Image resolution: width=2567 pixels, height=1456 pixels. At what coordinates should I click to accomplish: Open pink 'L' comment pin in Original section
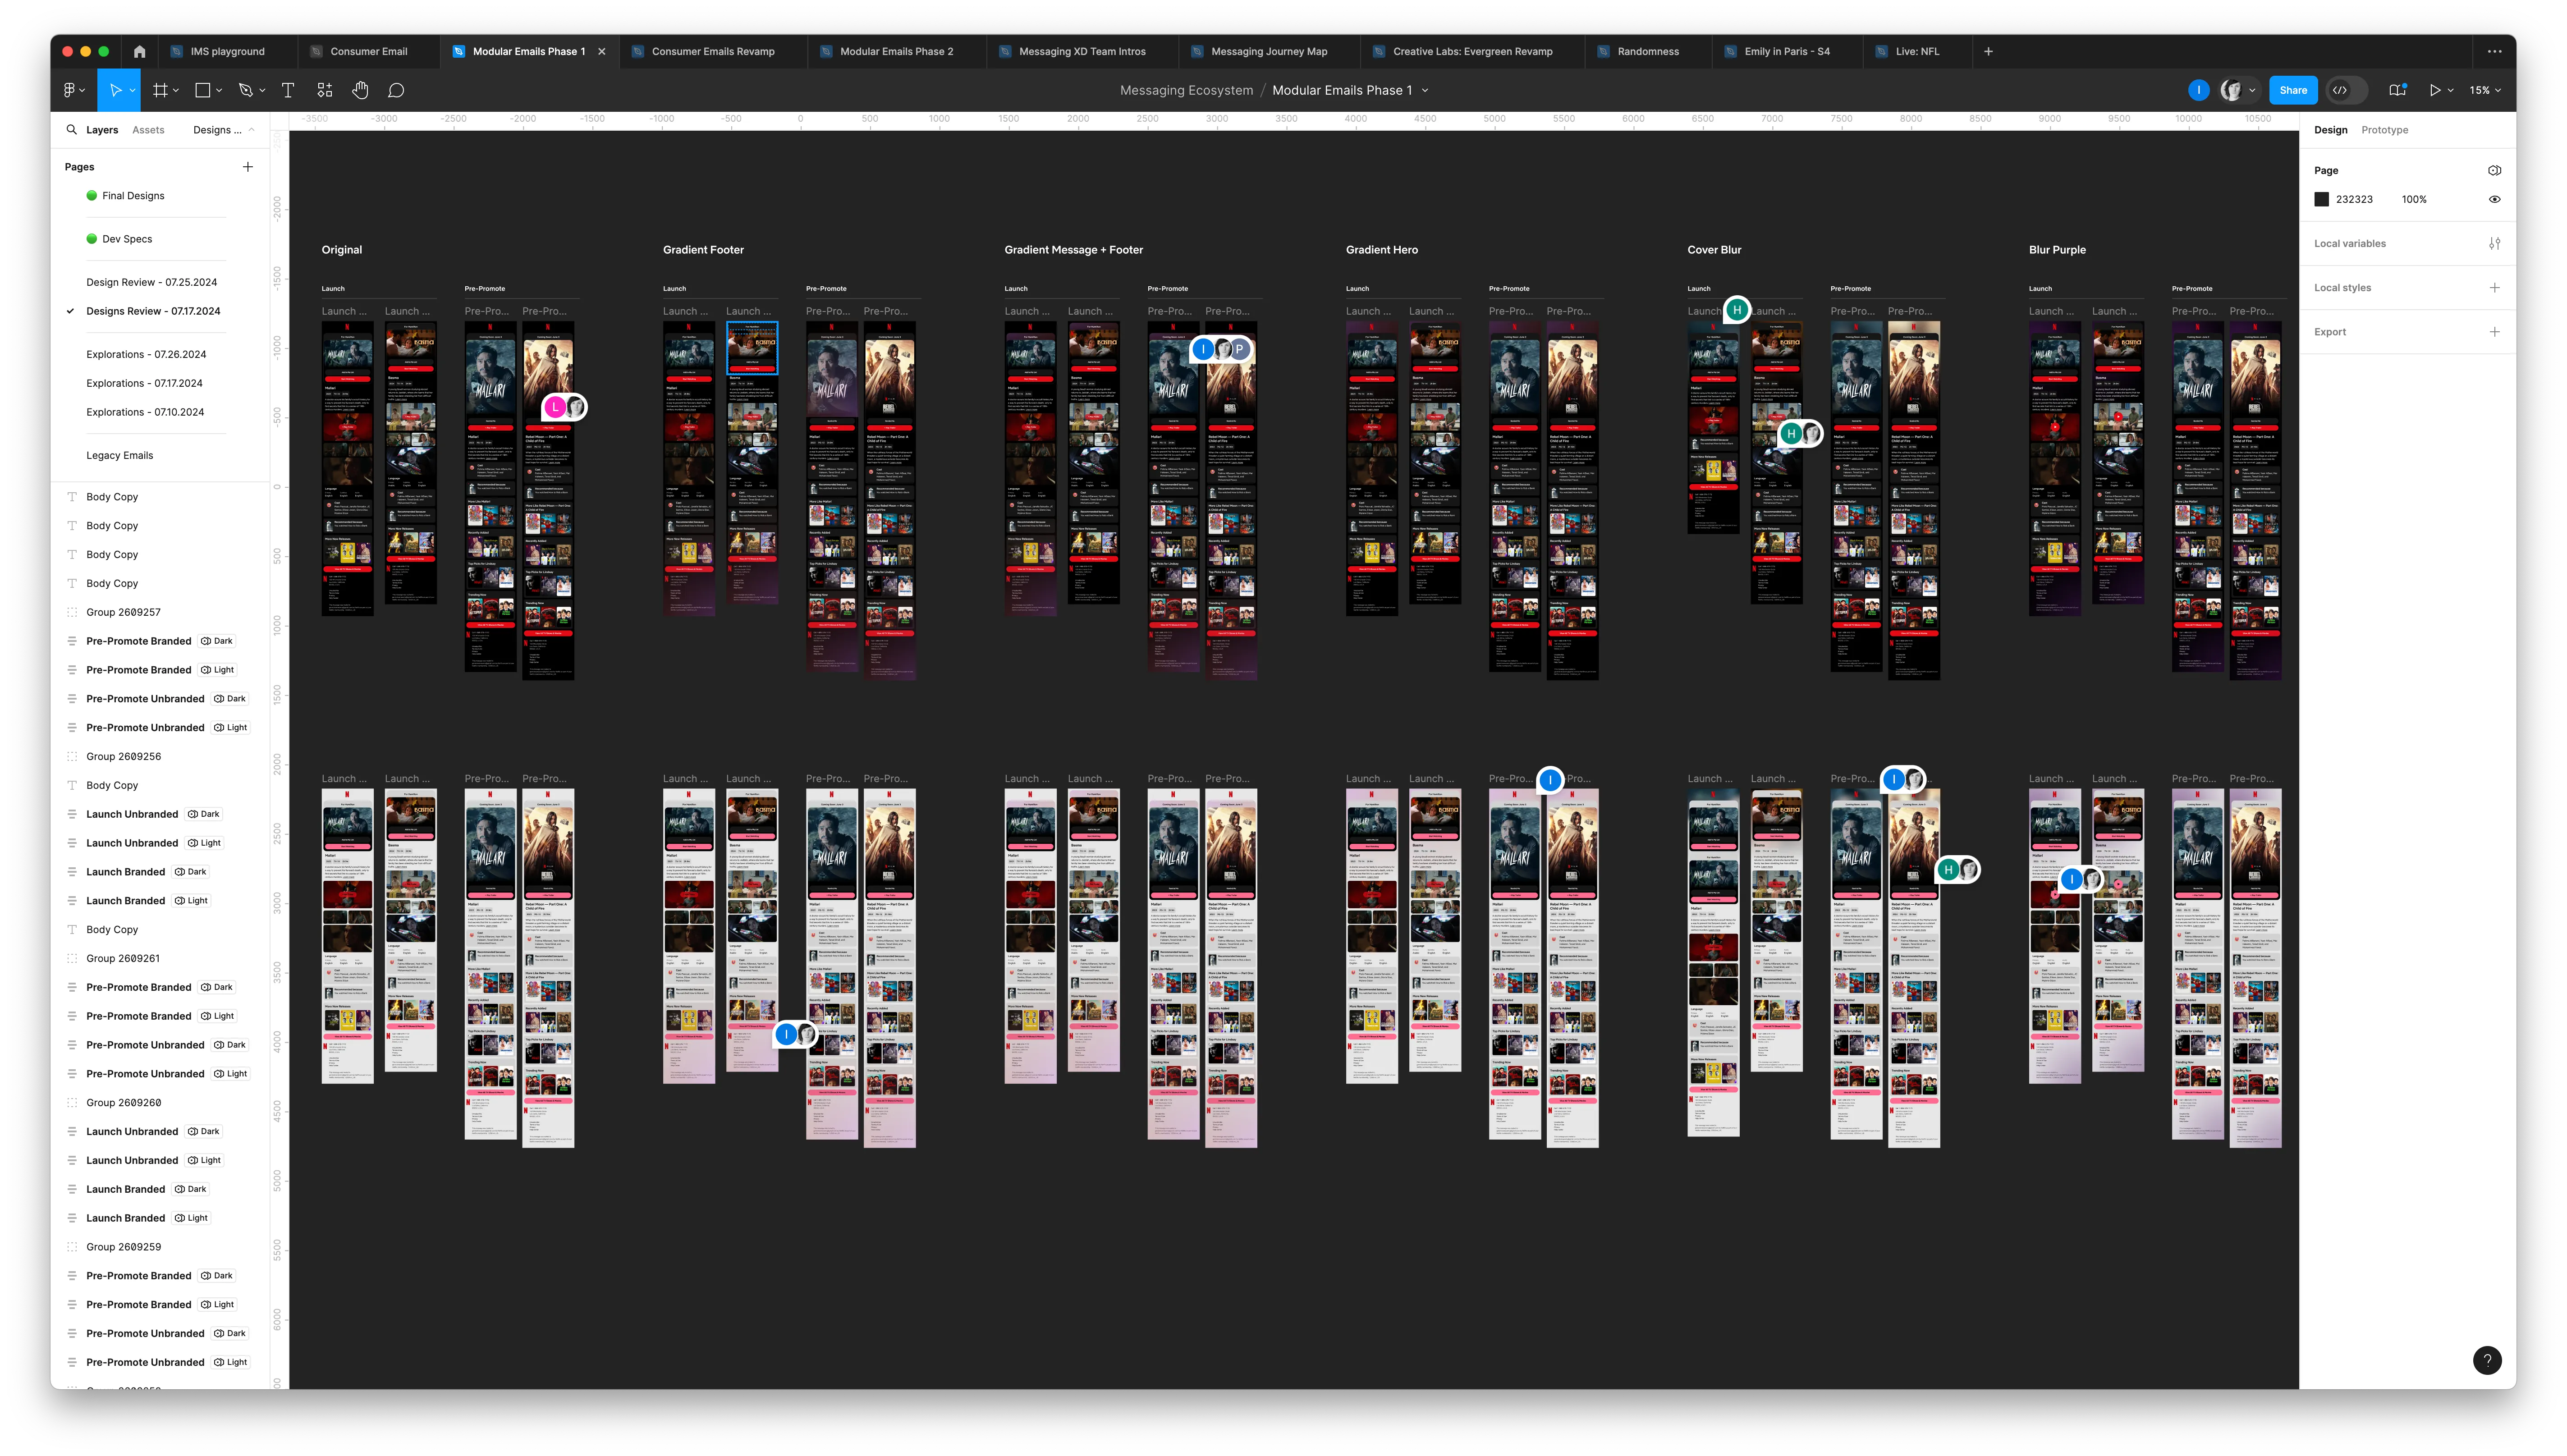point(556,407)
